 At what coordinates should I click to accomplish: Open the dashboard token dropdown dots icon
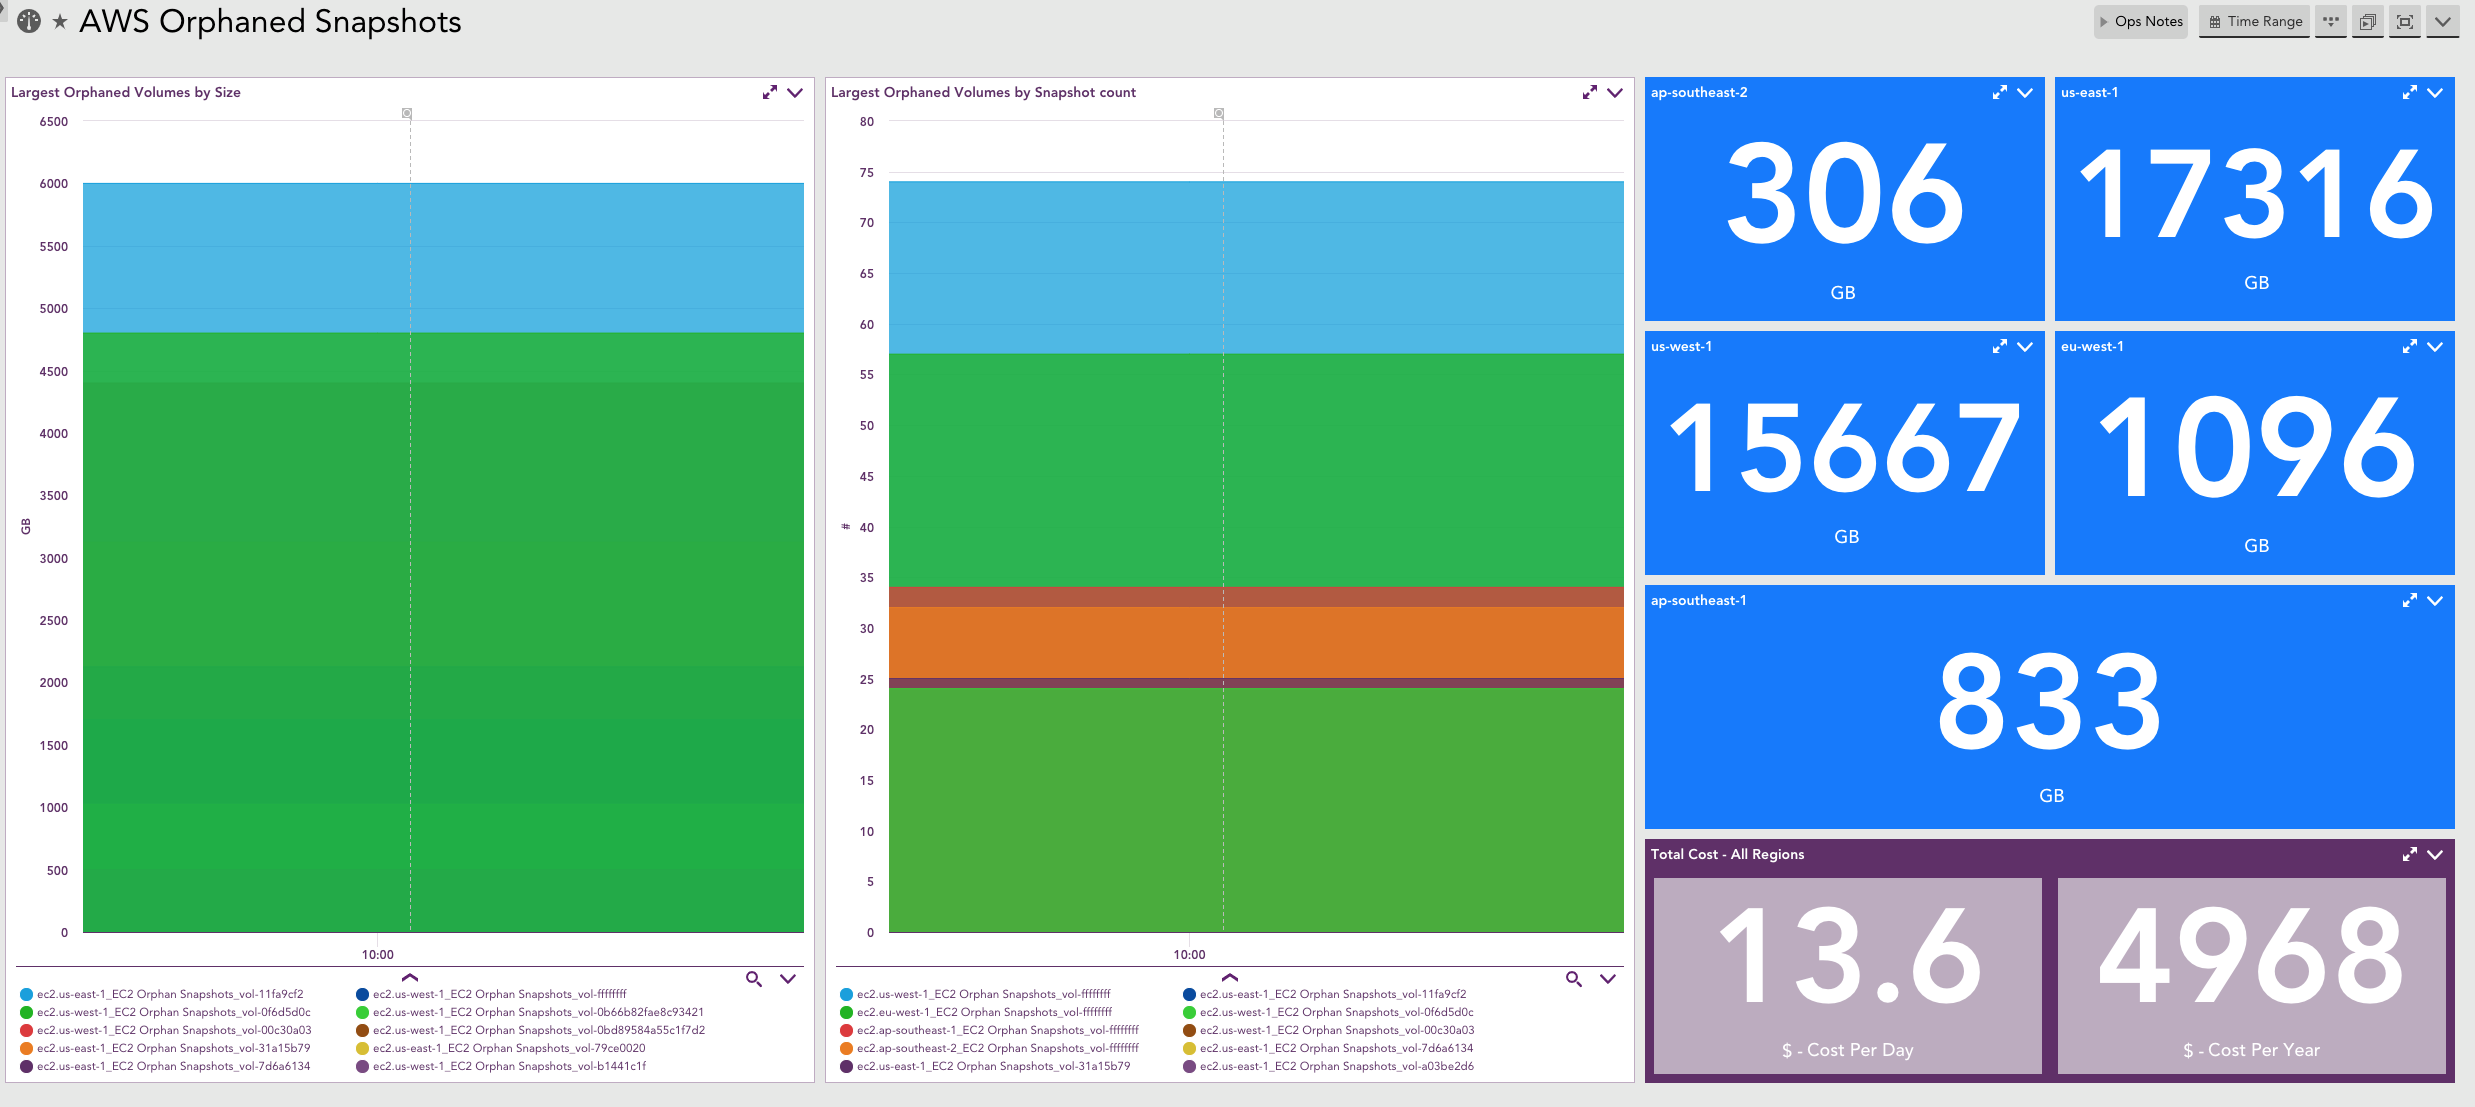point(2331,21)
